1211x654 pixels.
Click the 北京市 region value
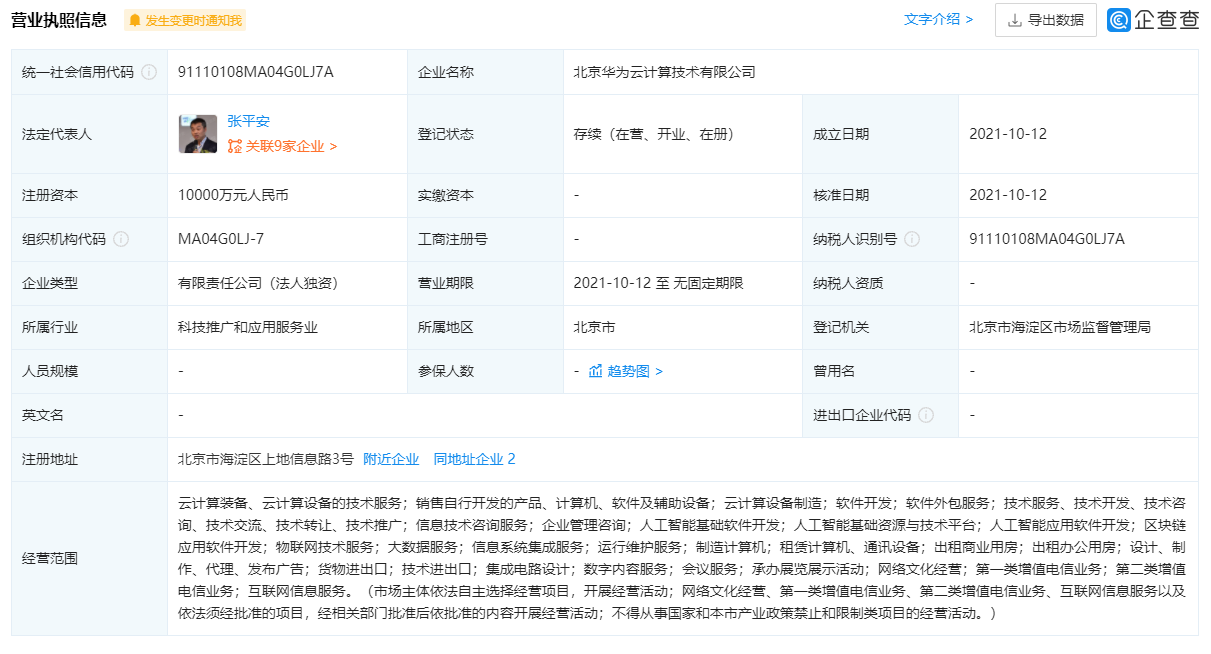(594, 327)
